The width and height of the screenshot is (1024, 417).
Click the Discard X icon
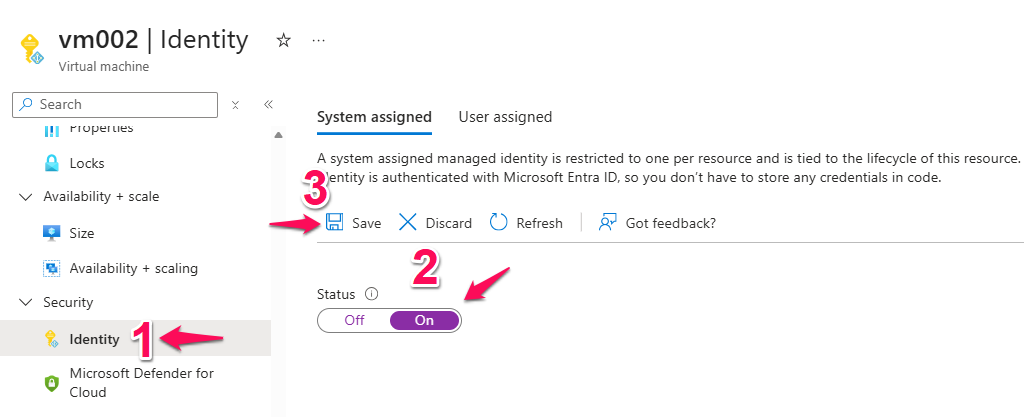408,223
